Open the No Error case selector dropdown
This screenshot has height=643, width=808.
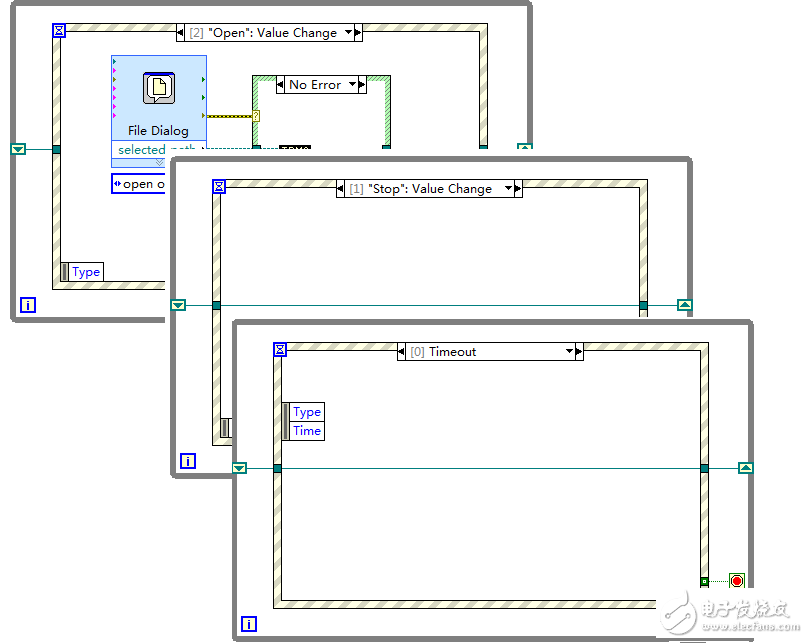click(x=352, y=84)
